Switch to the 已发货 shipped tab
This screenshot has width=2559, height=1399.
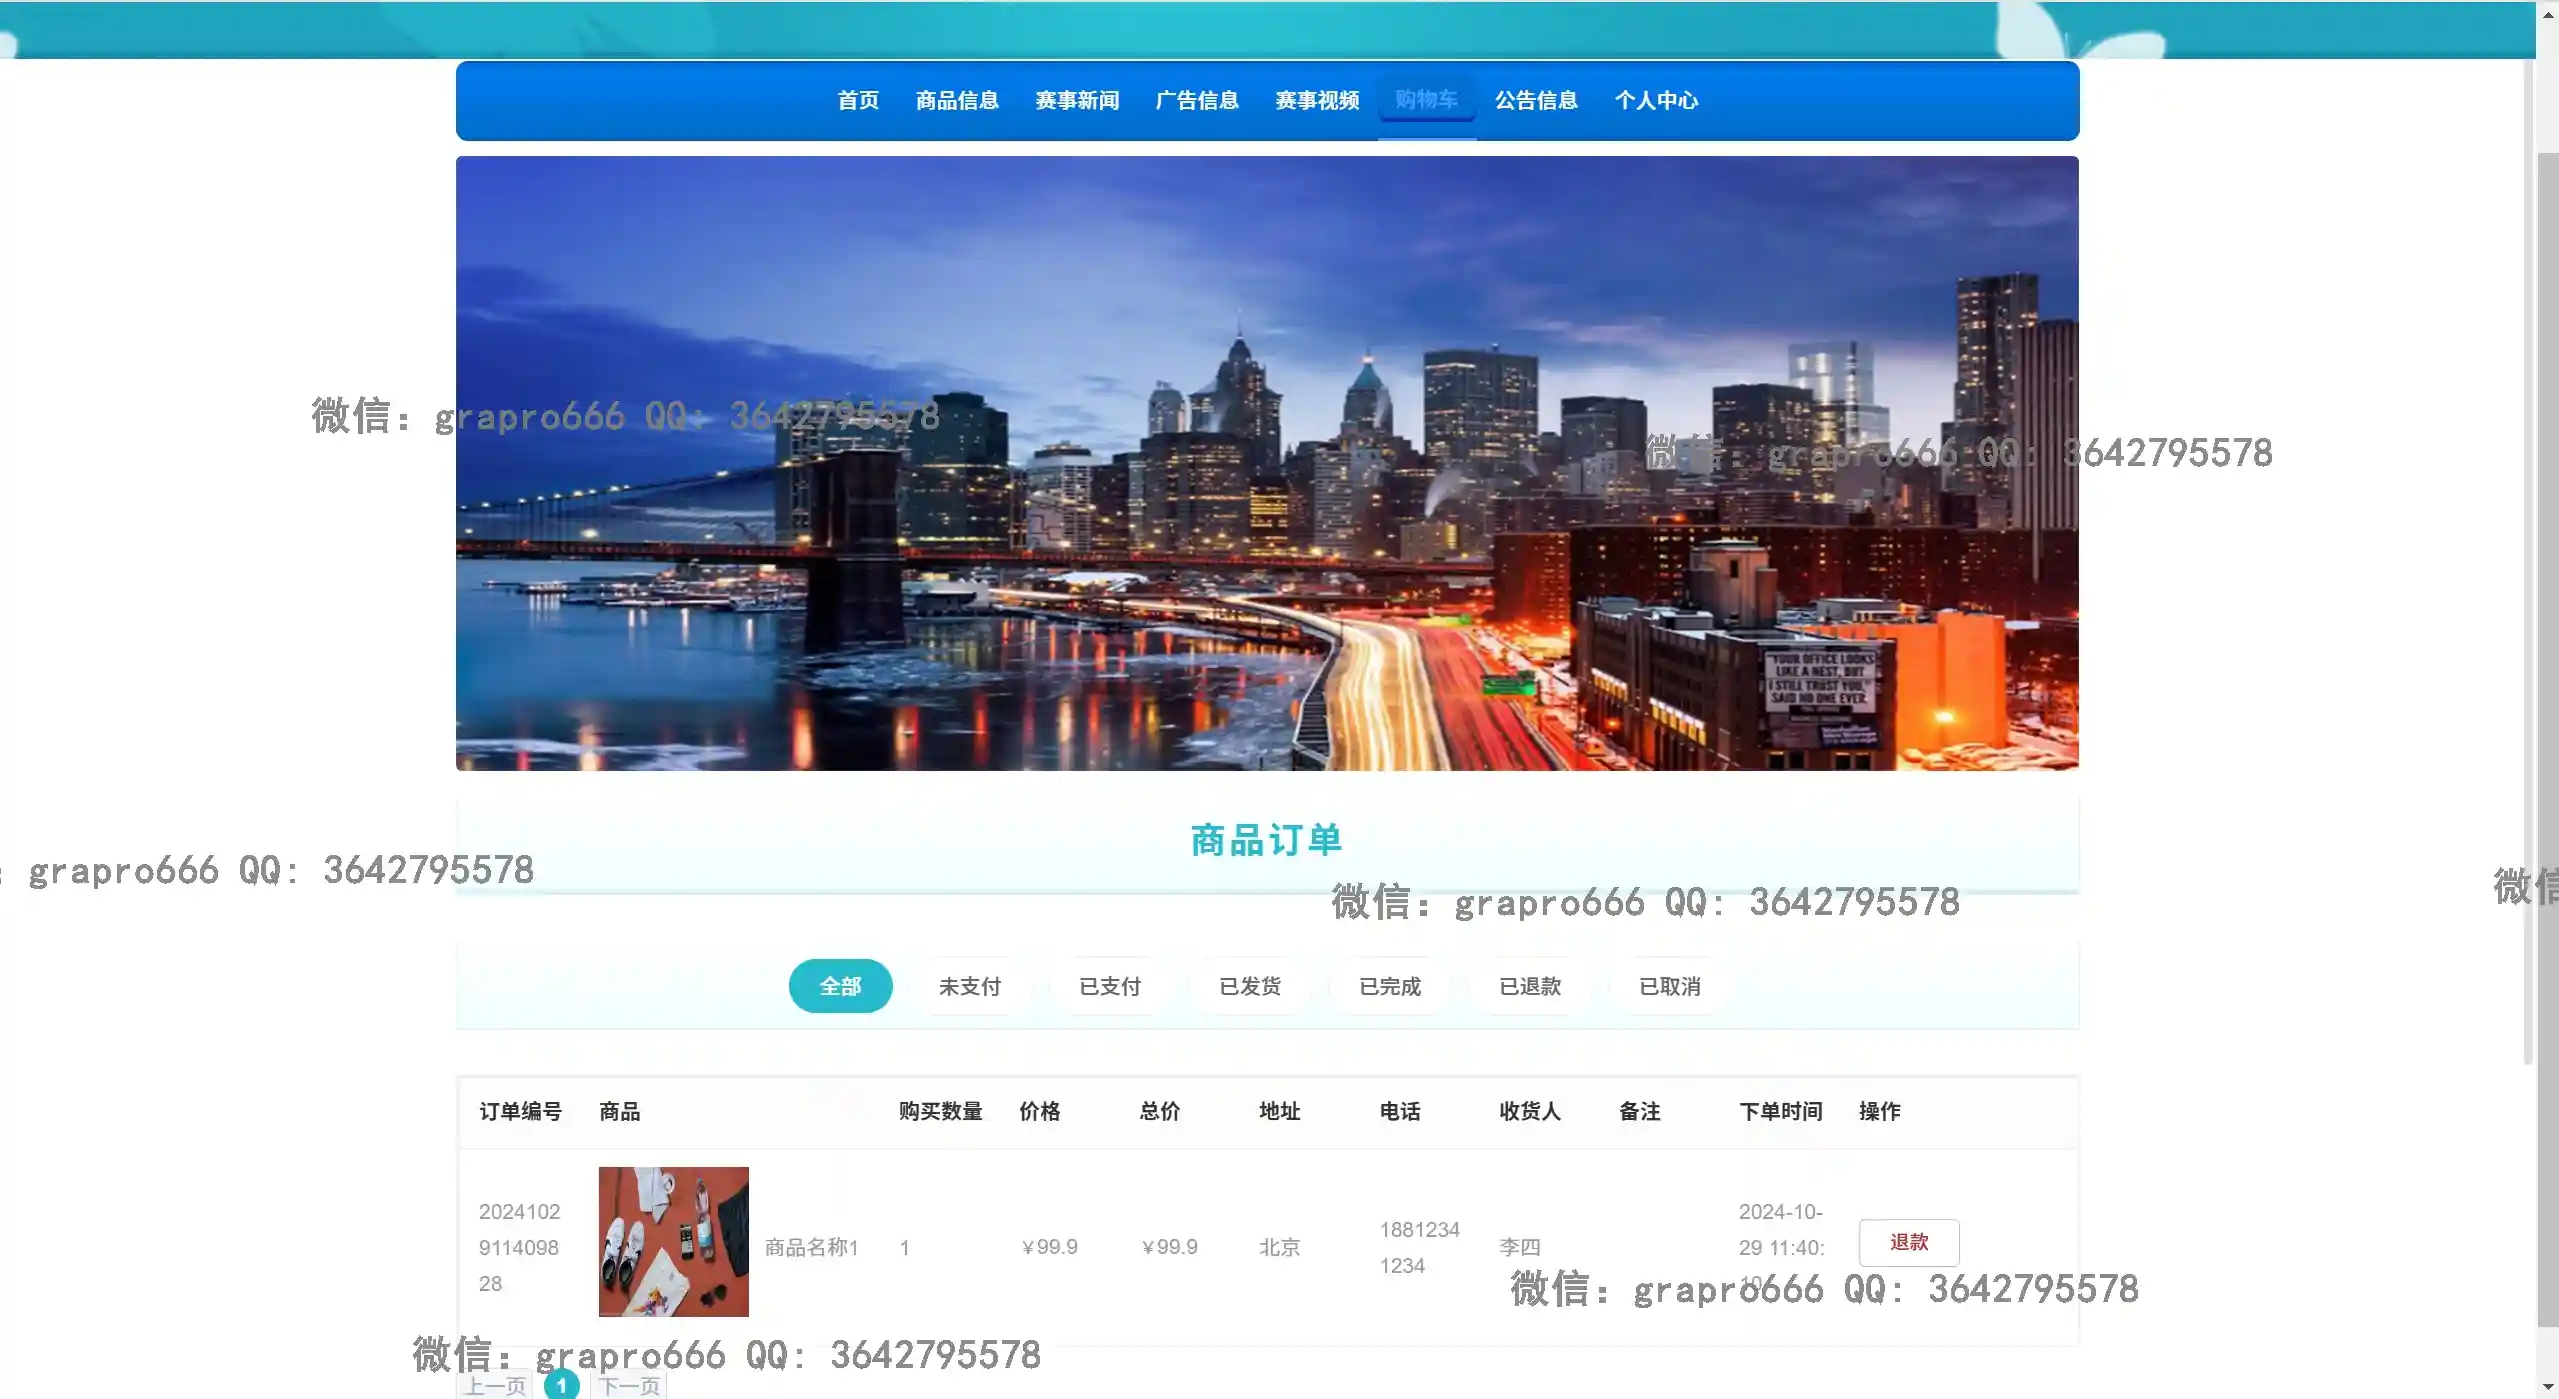coord(1249,986)
